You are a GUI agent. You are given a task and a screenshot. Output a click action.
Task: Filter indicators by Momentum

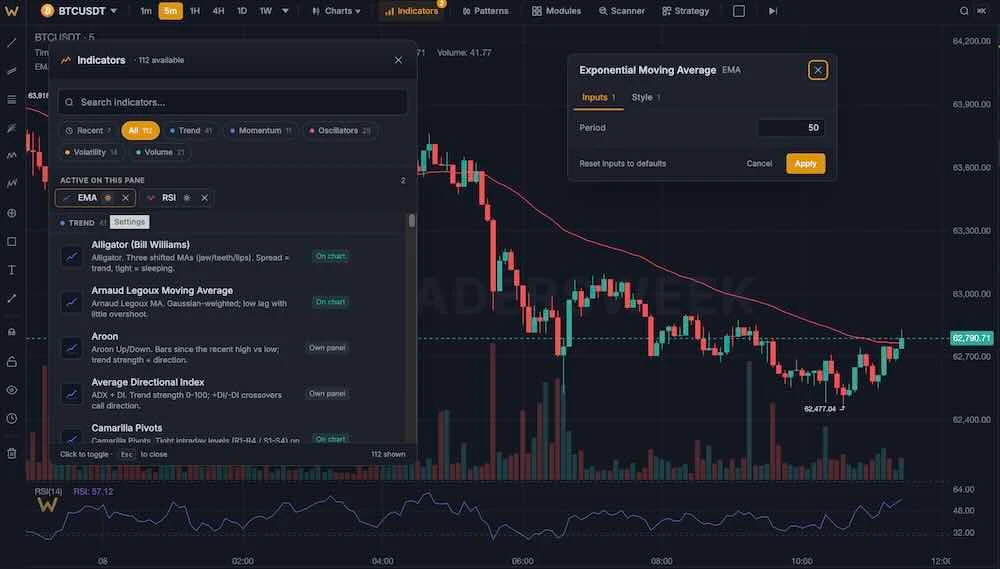[260, 131]
